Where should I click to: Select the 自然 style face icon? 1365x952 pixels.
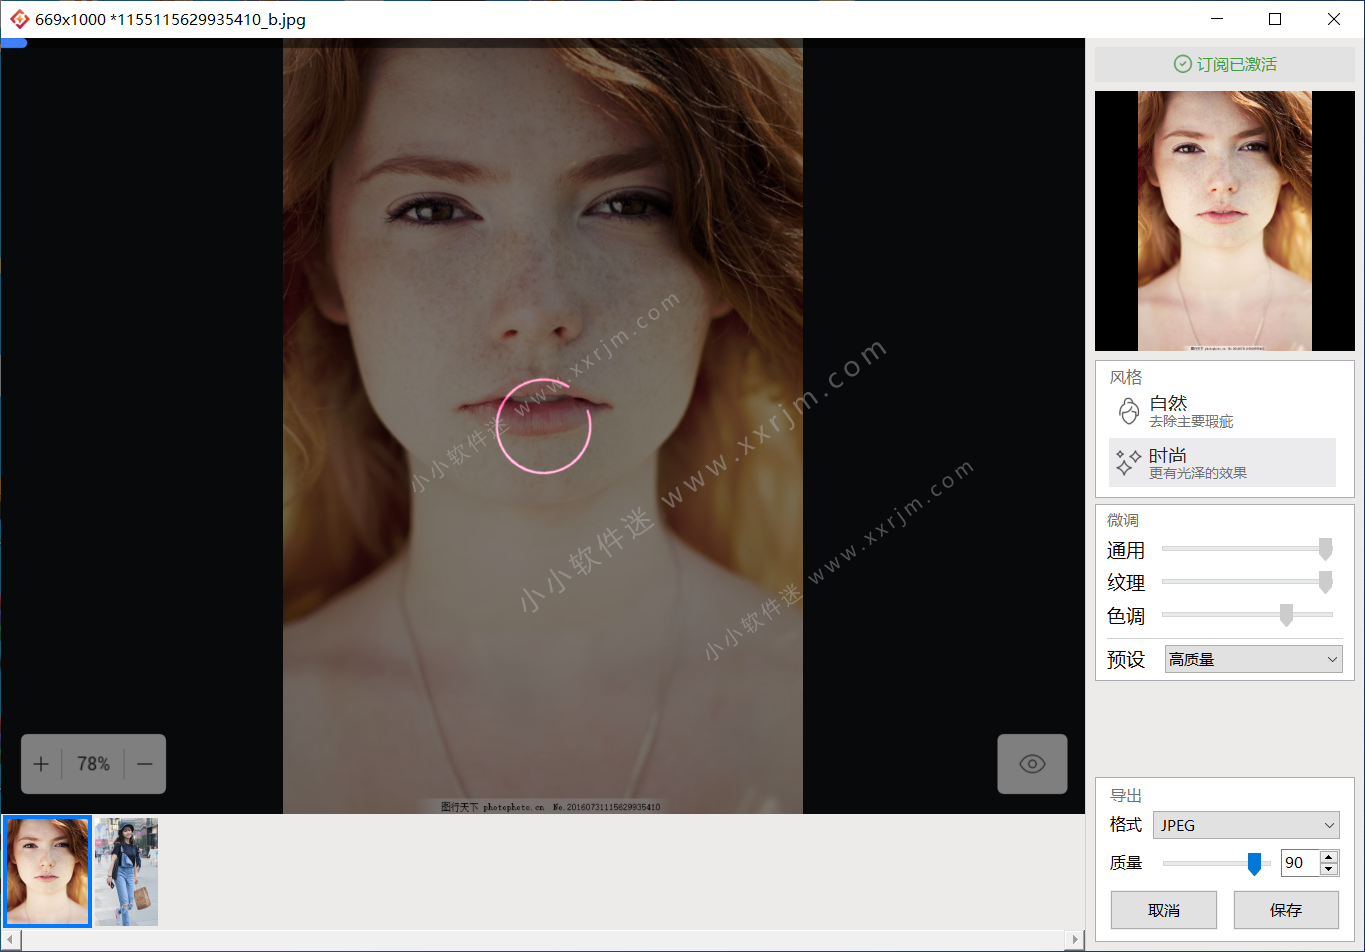pos(1129,411)
